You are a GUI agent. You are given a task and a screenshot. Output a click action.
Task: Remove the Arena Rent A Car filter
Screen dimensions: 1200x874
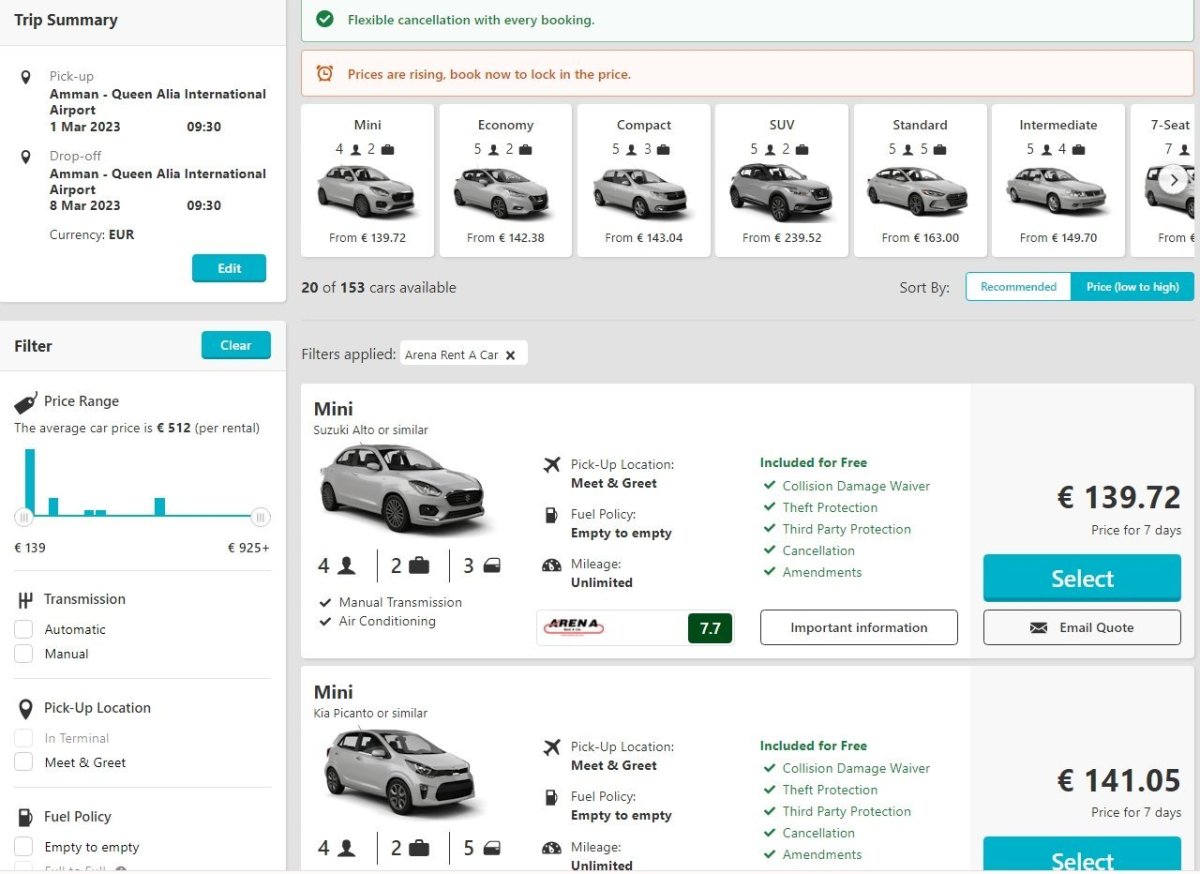tap(510, 355)
